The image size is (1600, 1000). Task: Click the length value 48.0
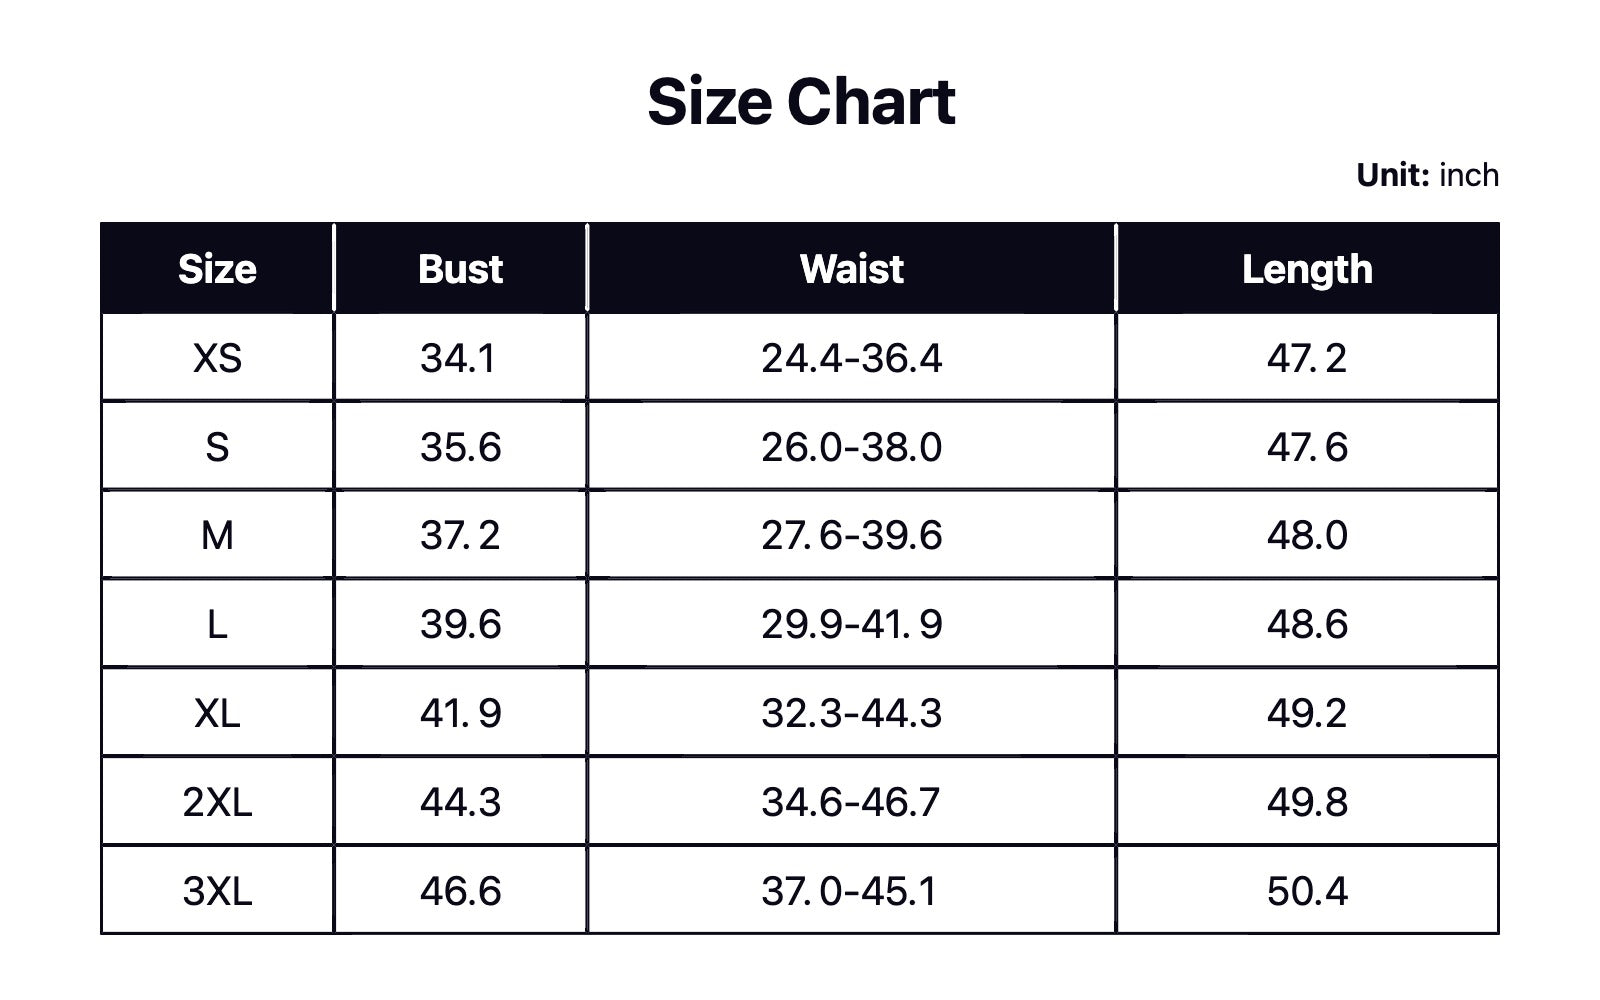[x=1307, y=536]
